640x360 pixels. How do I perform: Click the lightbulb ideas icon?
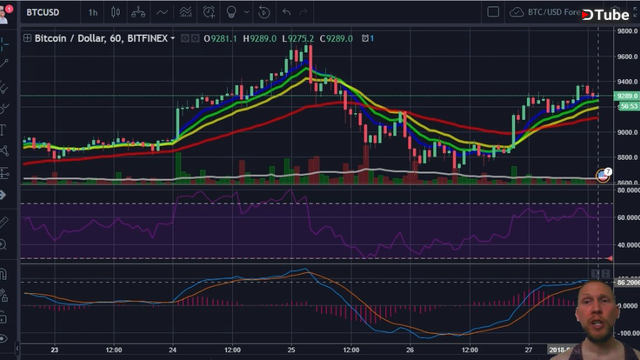point(231,12)
